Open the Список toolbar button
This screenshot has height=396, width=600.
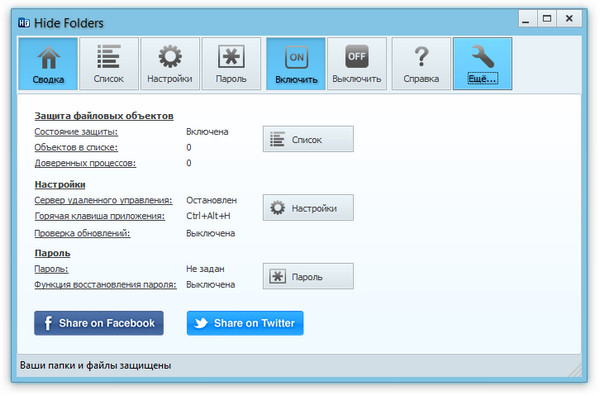tap(109, 64)
